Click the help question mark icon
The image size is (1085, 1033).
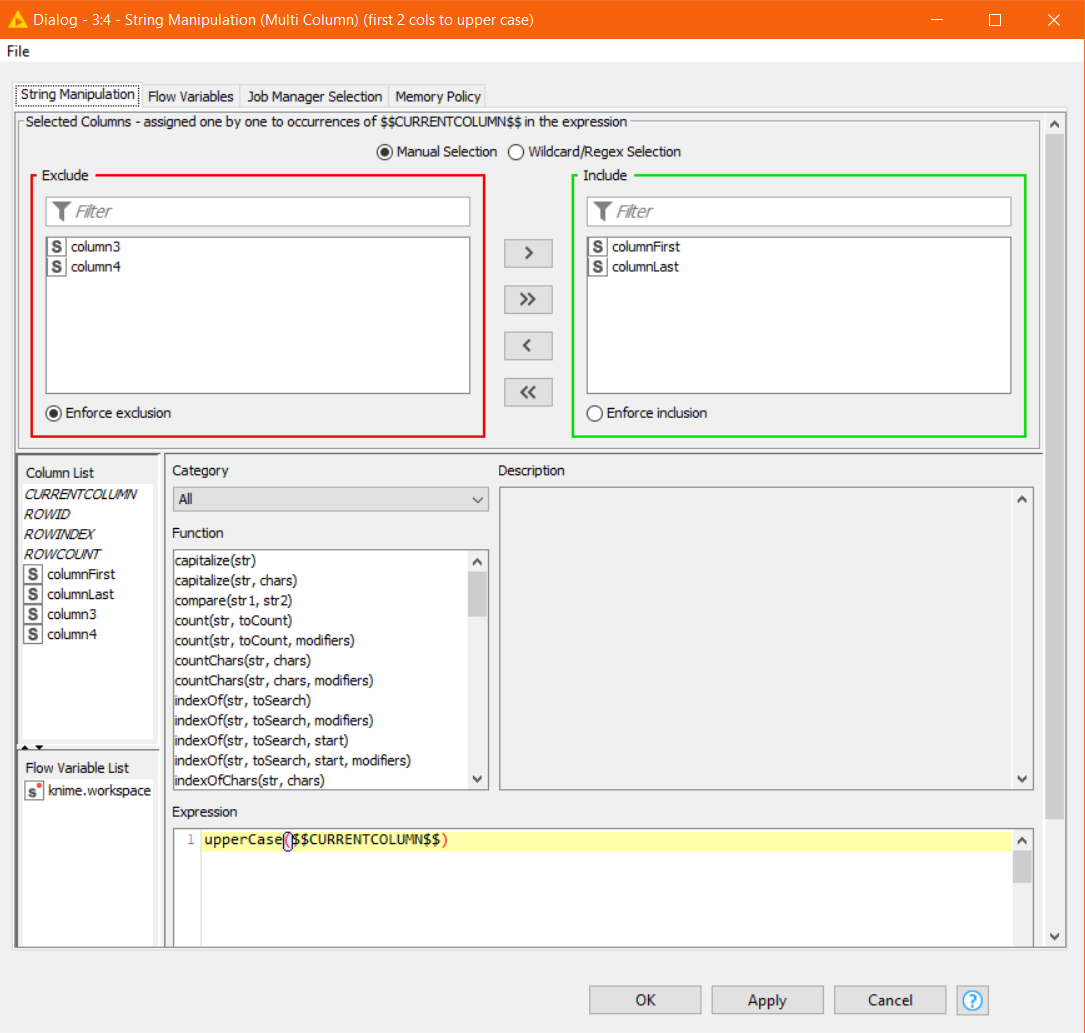tap(972, 1000)
